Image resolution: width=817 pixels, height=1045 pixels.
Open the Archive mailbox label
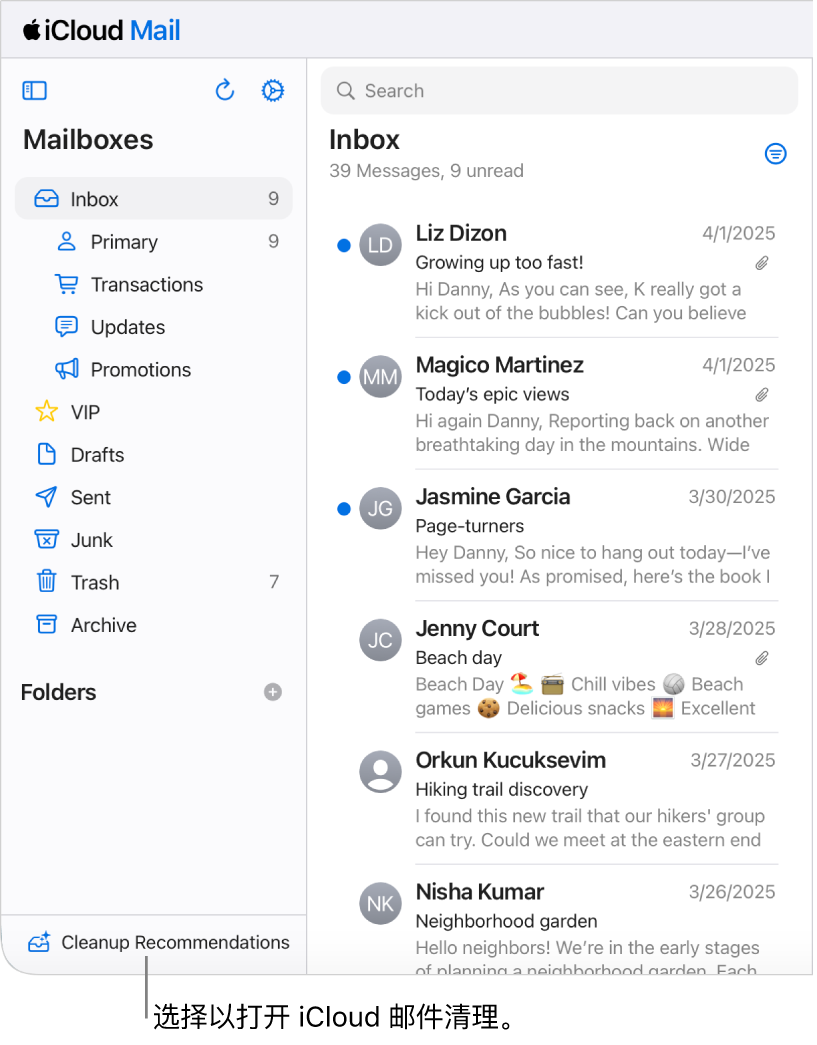coord(103,625)
